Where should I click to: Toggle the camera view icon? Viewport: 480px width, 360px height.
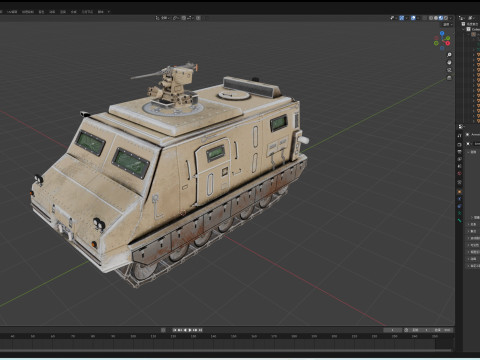coord(449,70)
